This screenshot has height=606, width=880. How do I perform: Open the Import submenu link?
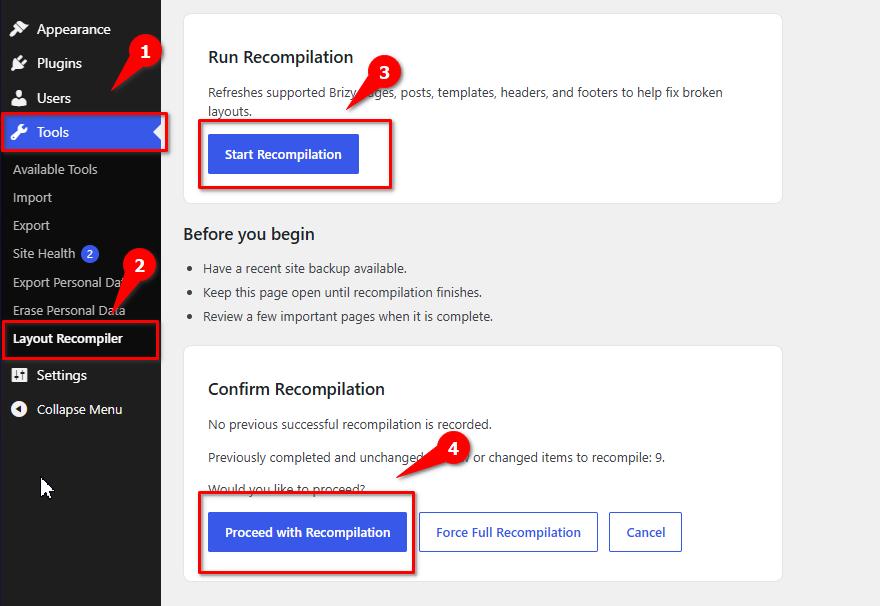click(x=32, y=198)
